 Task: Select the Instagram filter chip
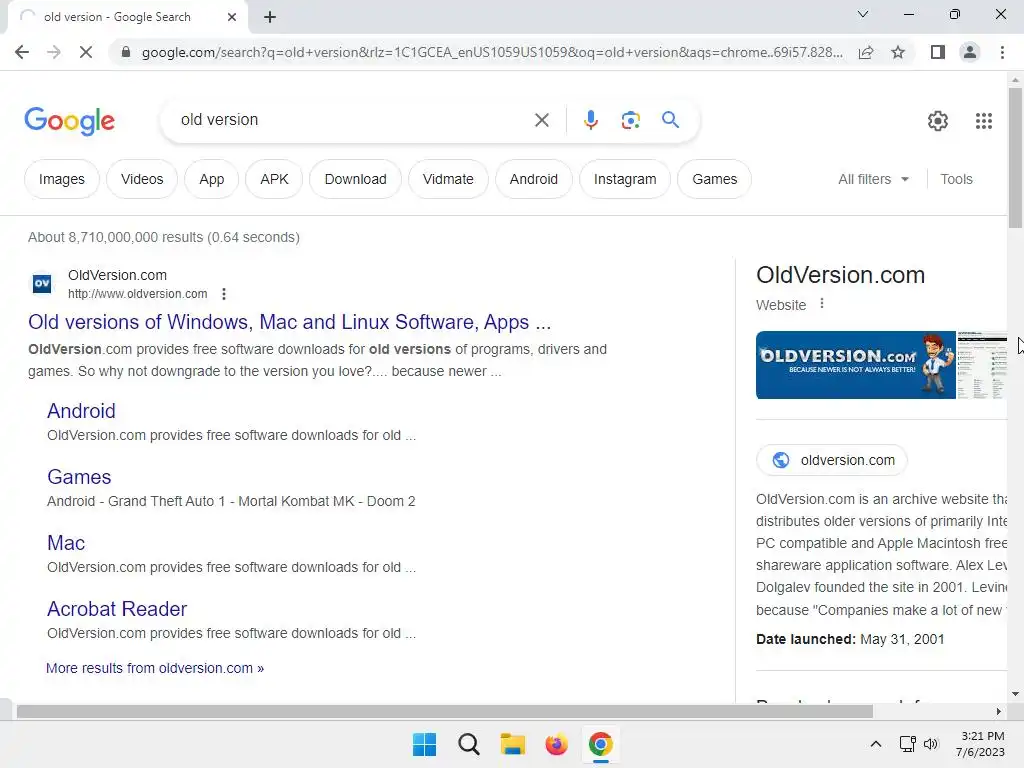(625, 179)
